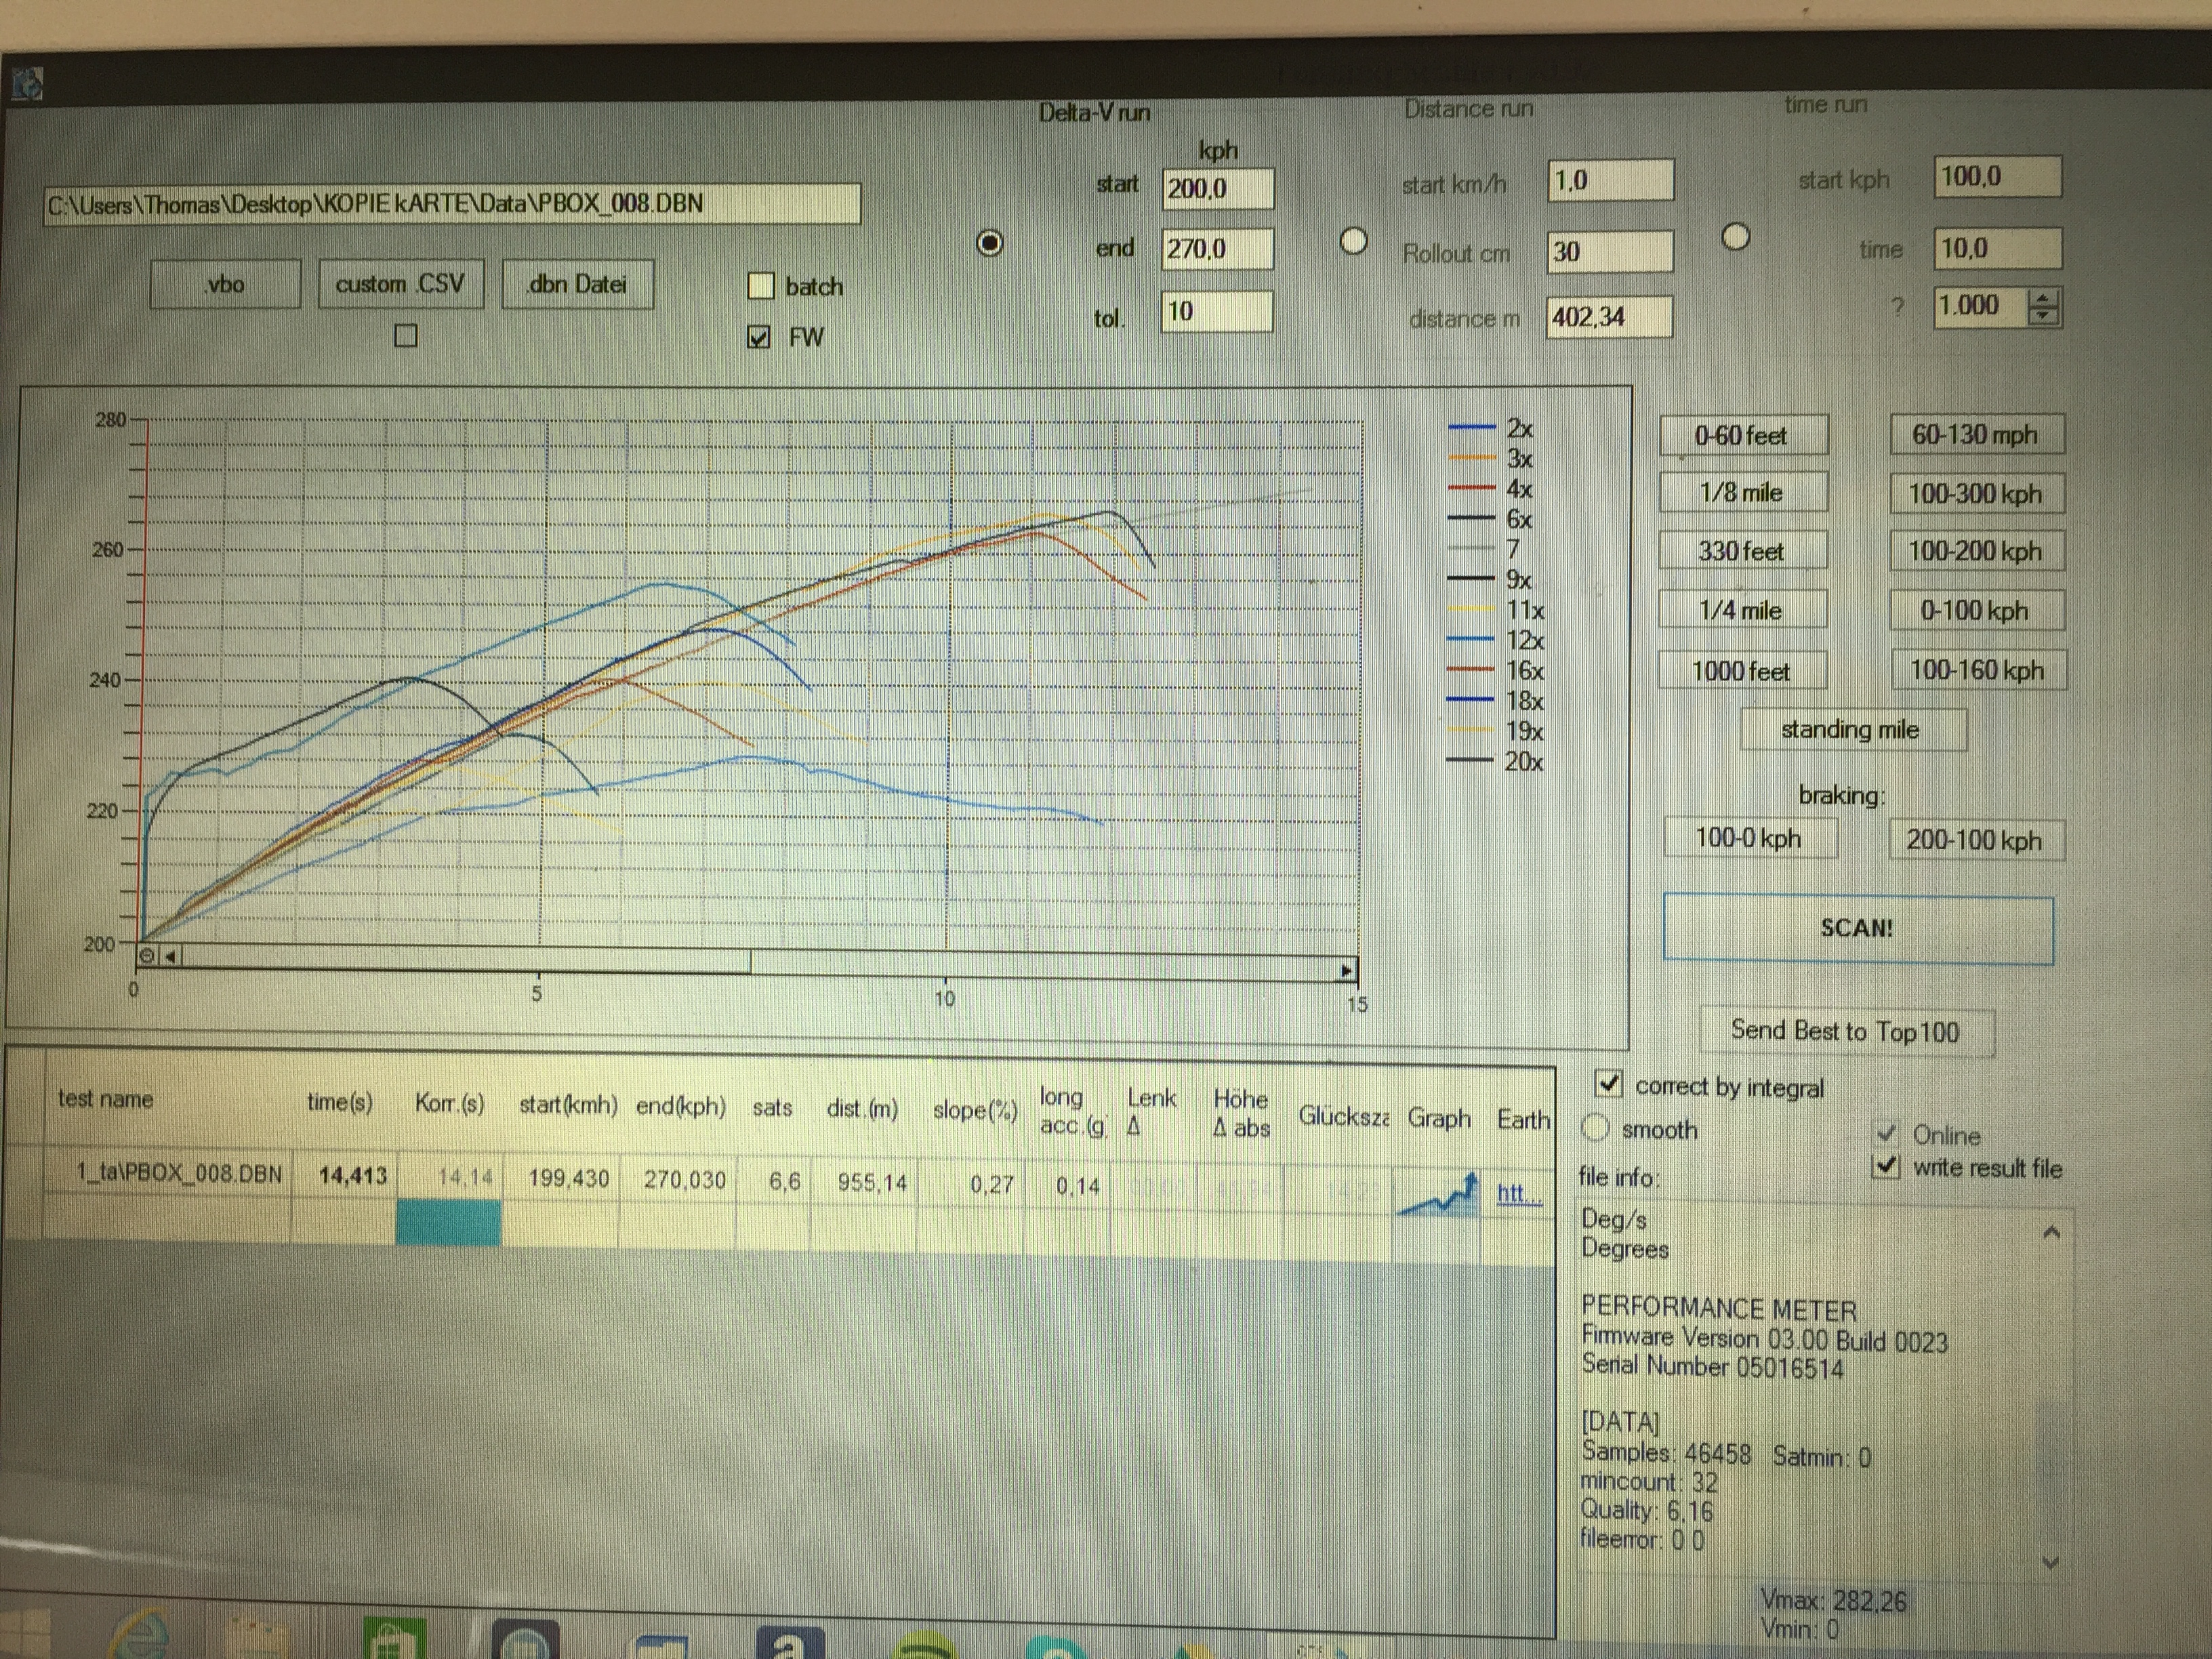Screen dimensions: 2212x1659
Task: Open the Amazon app in taskbar
Action: pos(789,1645)
